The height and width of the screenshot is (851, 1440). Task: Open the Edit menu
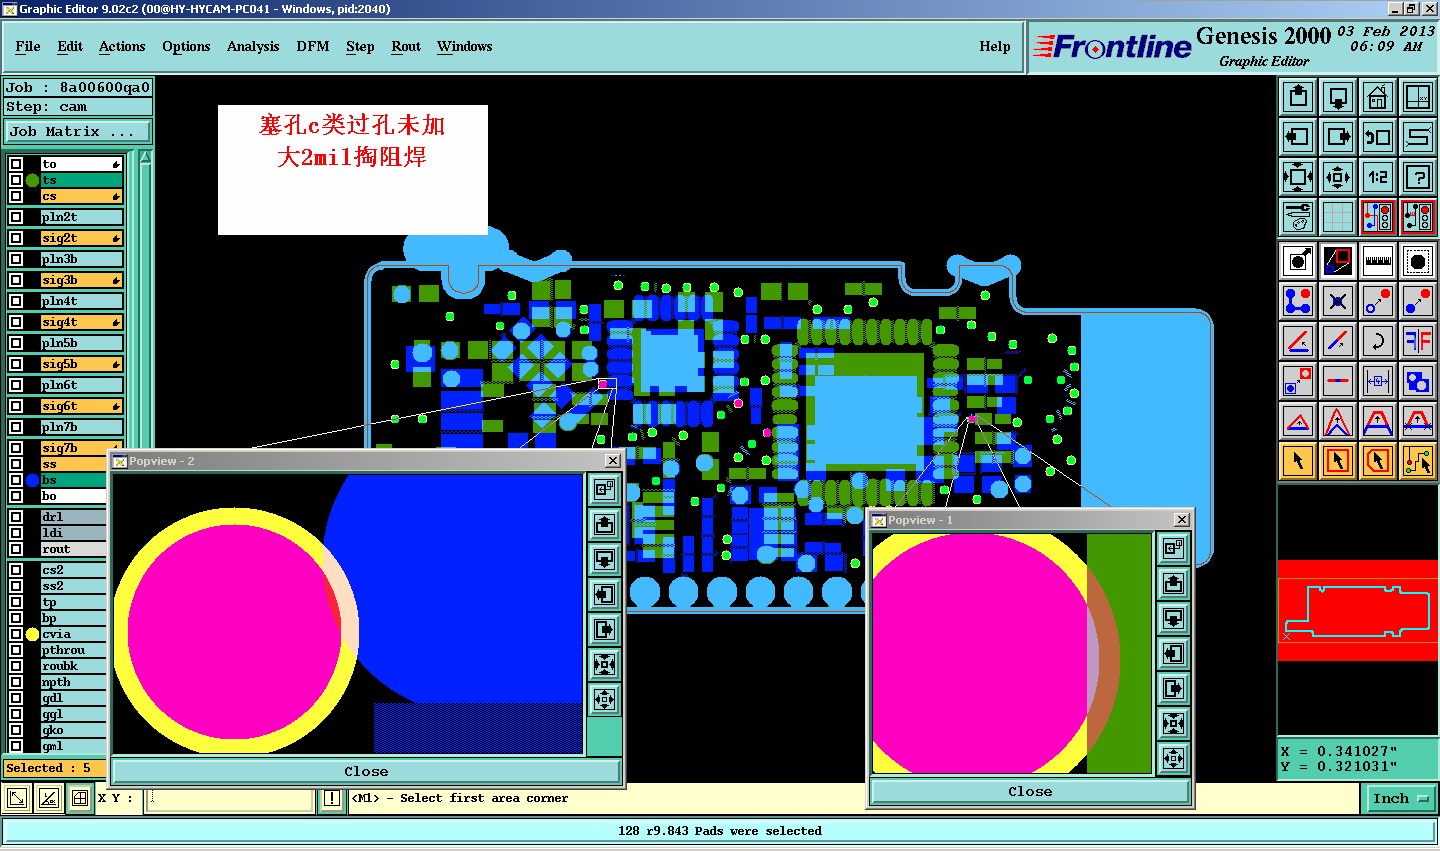pos(70,46)
